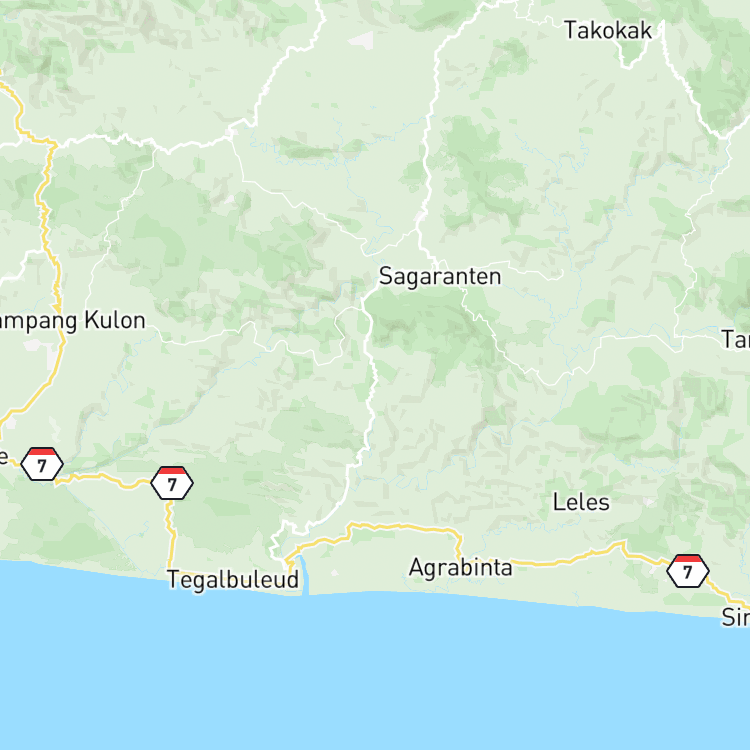
Task: Select the route 7 shield north of Tegalbuleud
Action: [172, 483]
